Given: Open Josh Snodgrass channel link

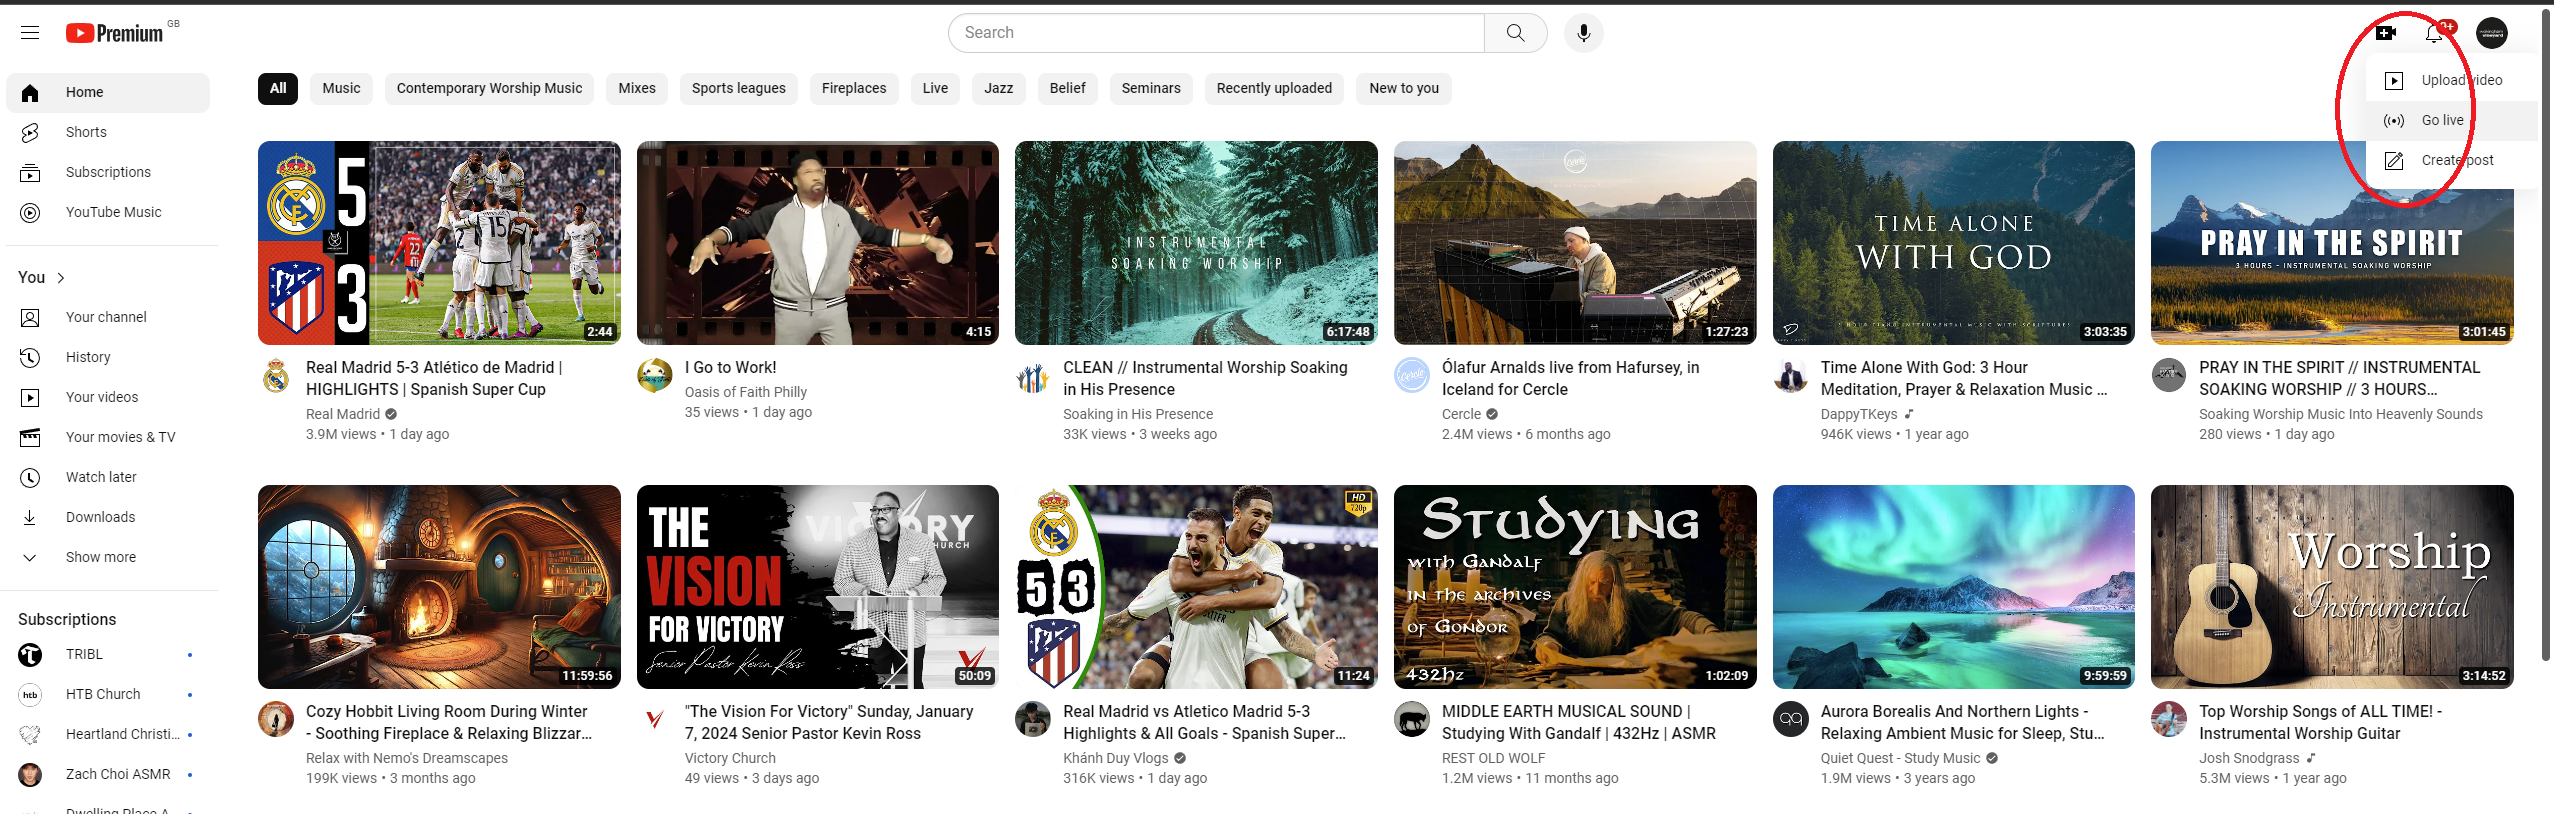Looking at the screenshot, I should [x=2249, y=758].
